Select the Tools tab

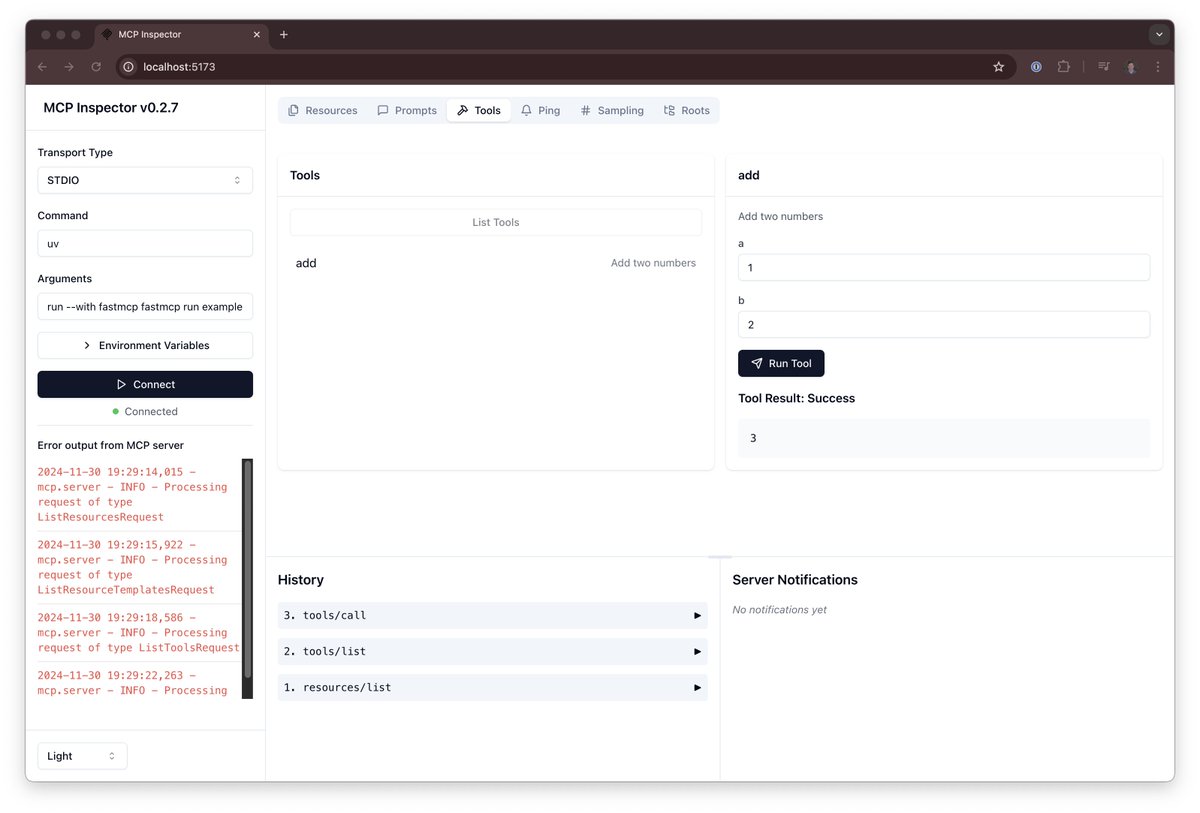point(479,110)
